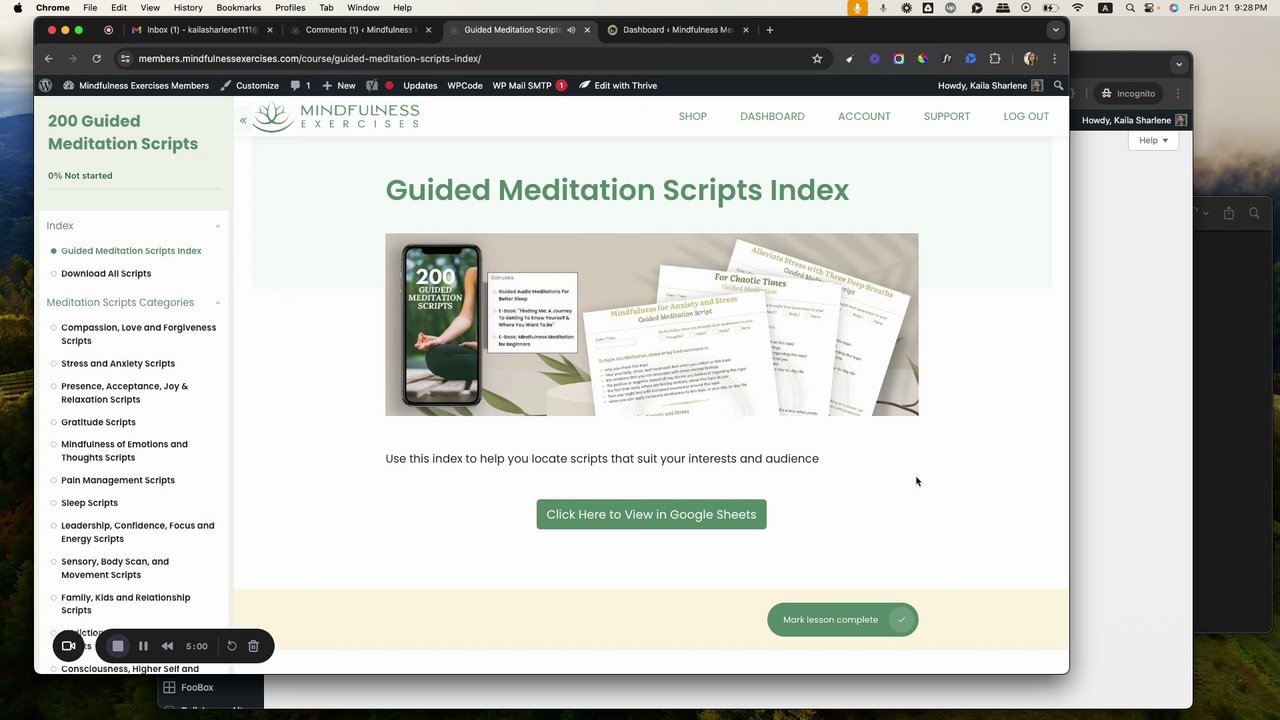Open Help dropdown in background window
This screenshot has width=1280, height=720.
[x=1153, y=140]
